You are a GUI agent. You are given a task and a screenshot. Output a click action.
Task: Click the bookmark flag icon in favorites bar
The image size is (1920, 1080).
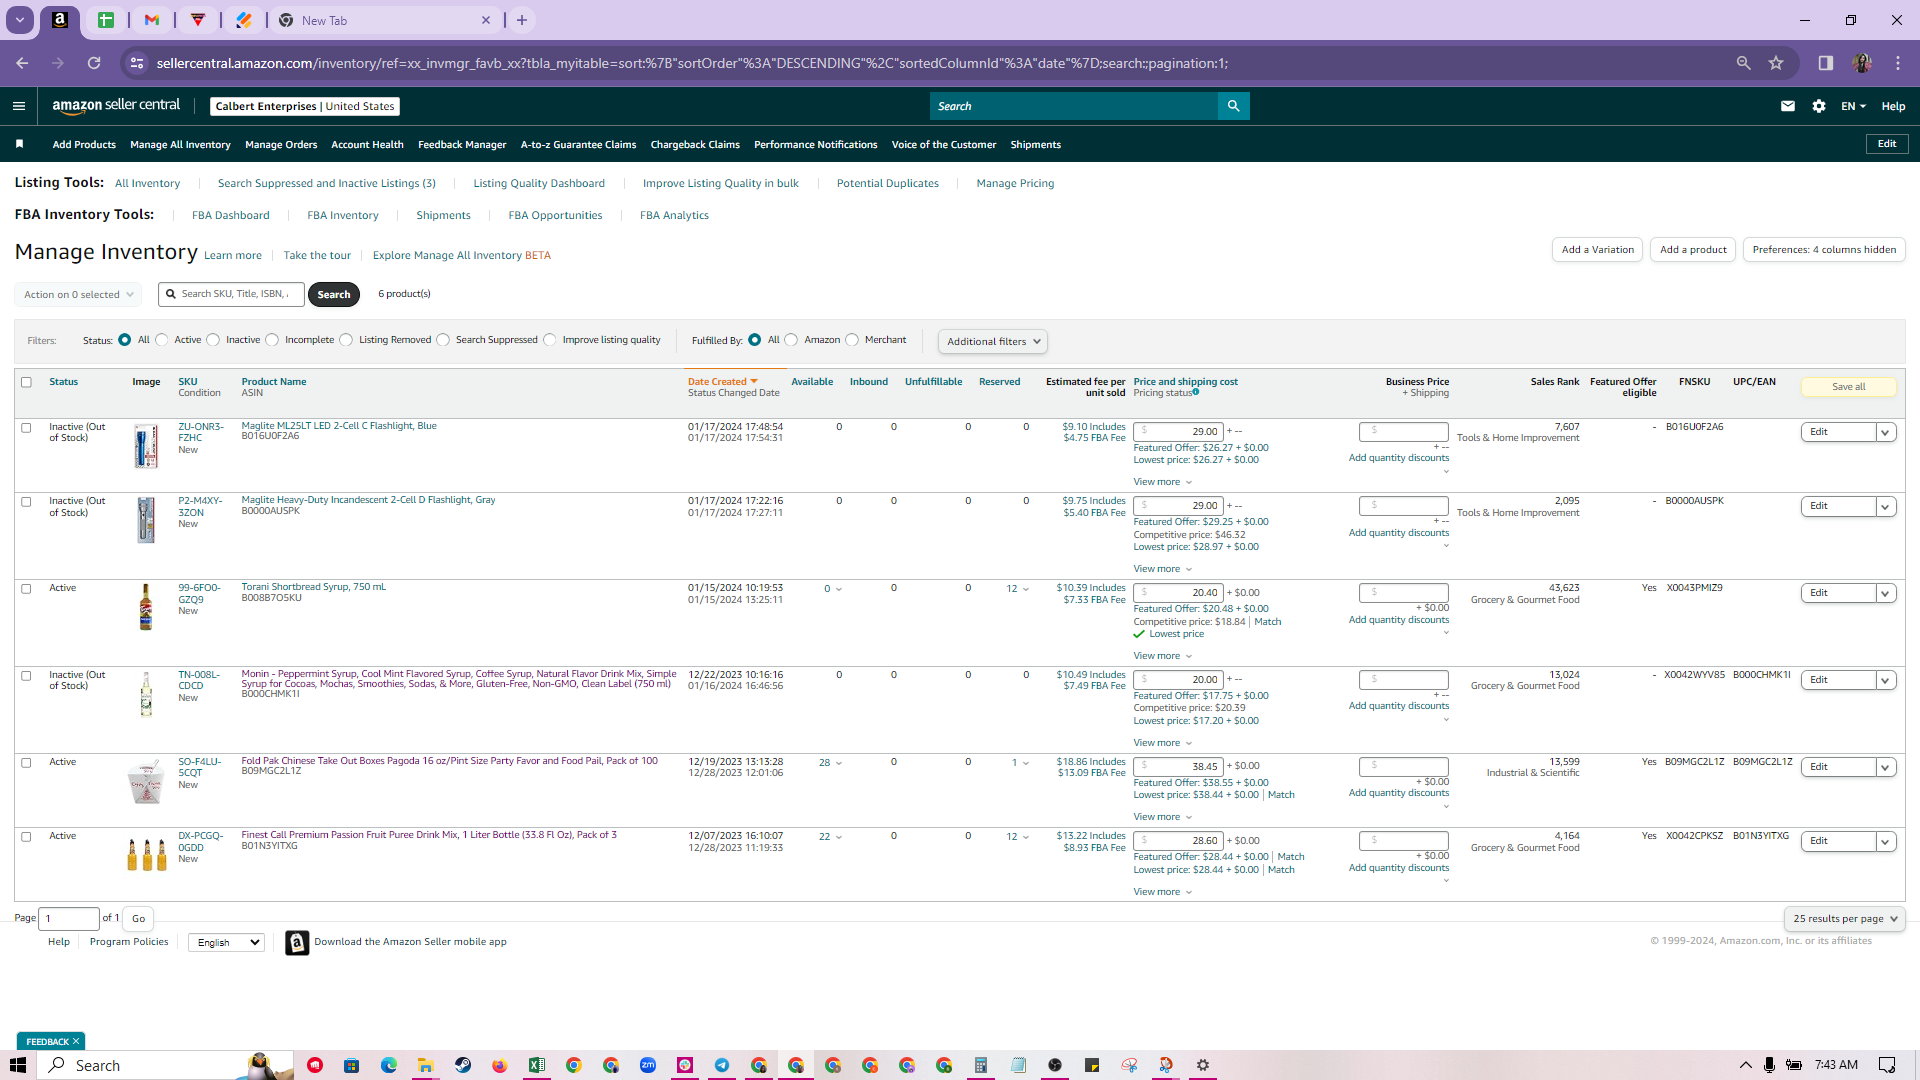pyautogui.click(x=19, y=144)
